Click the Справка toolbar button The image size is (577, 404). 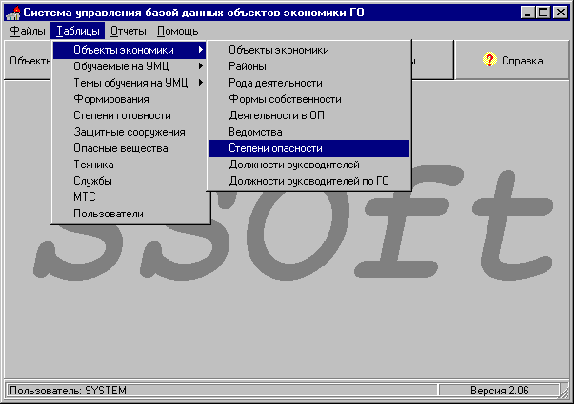(512, 60)
